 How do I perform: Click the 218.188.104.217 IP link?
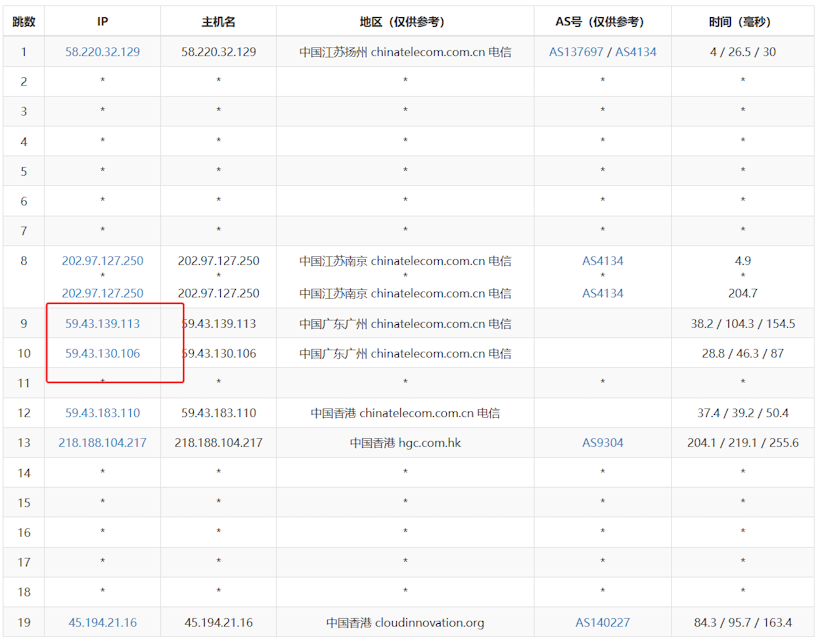point(101,442)
